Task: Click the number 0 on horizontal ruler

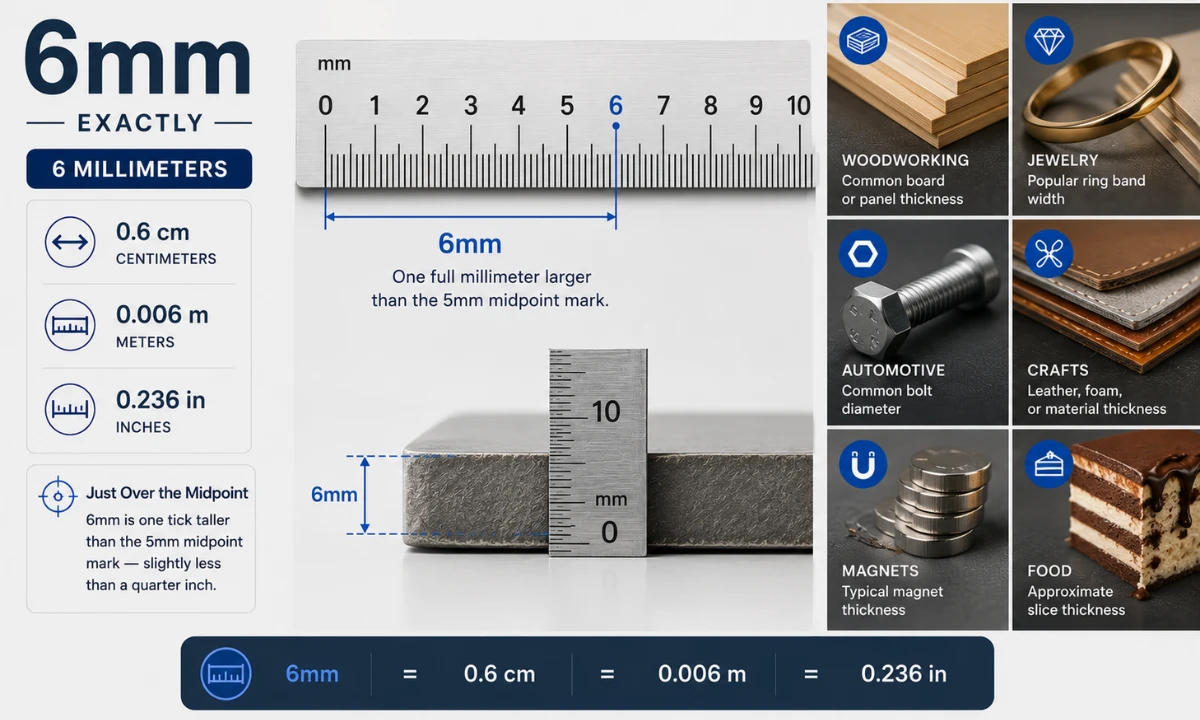Action: click(x=325, y=105)
